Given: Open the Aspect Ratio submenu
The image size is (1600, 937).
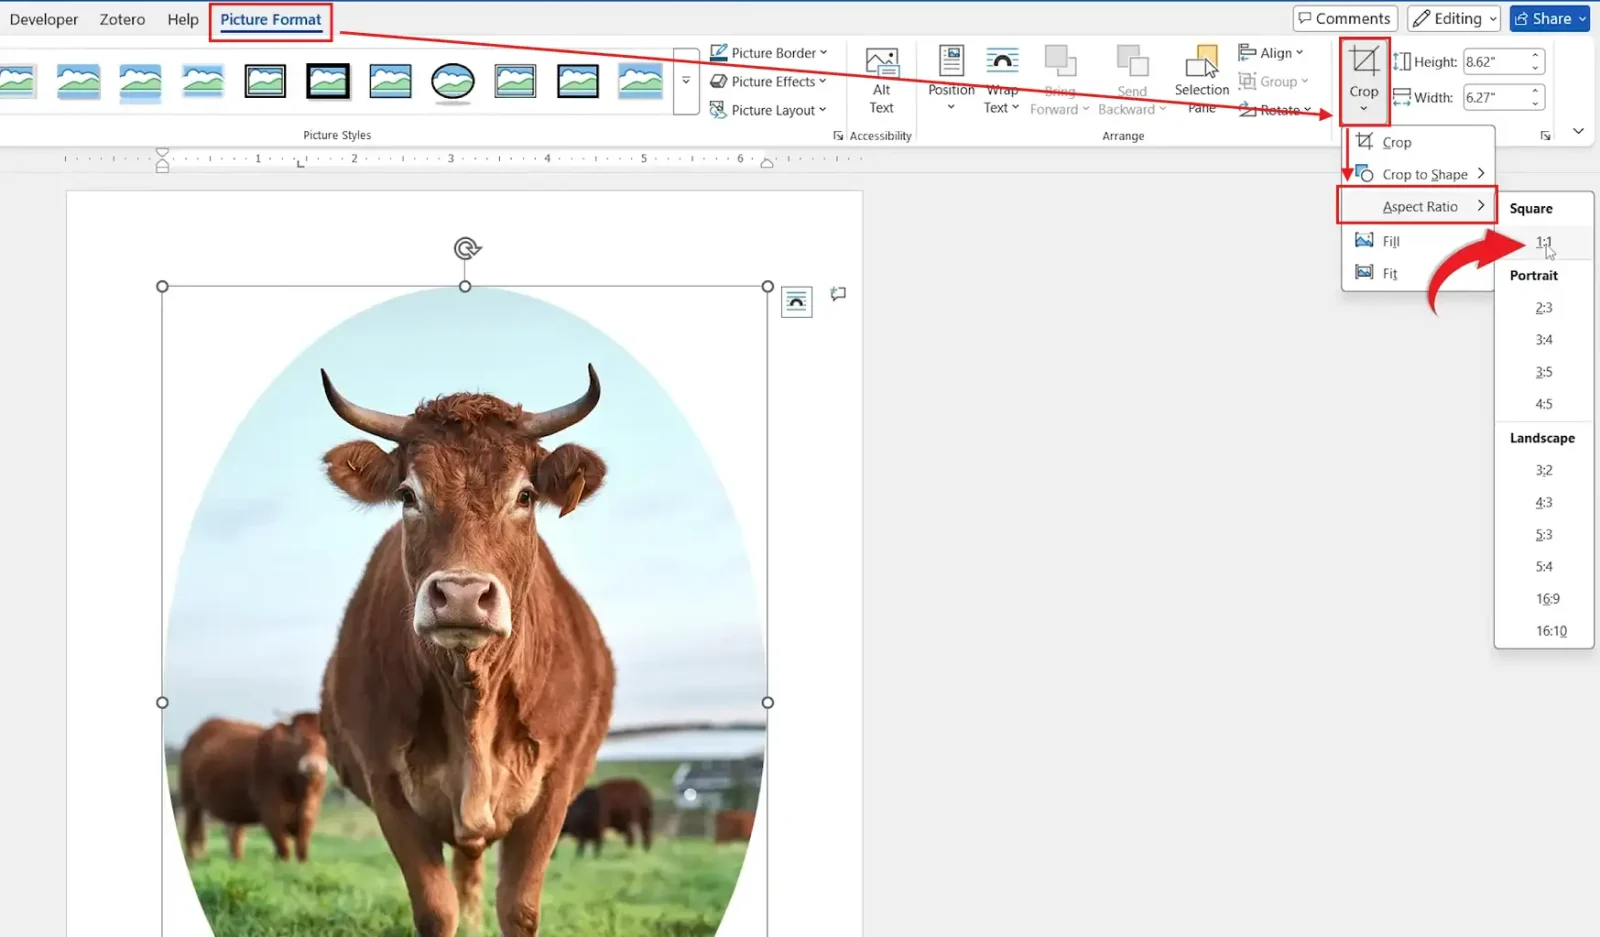Looking at the screenshot, I should click(x=1418, y=206).
